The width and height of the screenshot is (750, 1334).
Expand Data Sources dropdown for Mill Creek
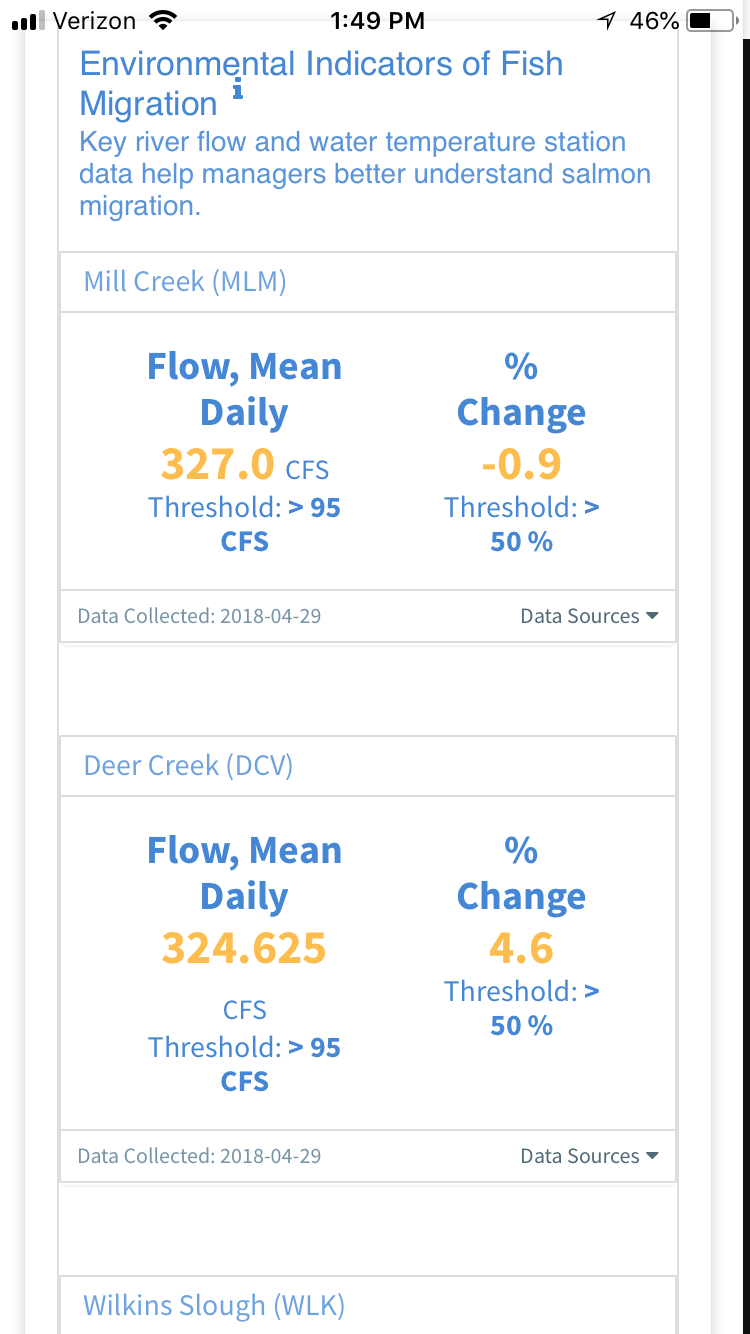pyautogui.click(x=589, y=616)
